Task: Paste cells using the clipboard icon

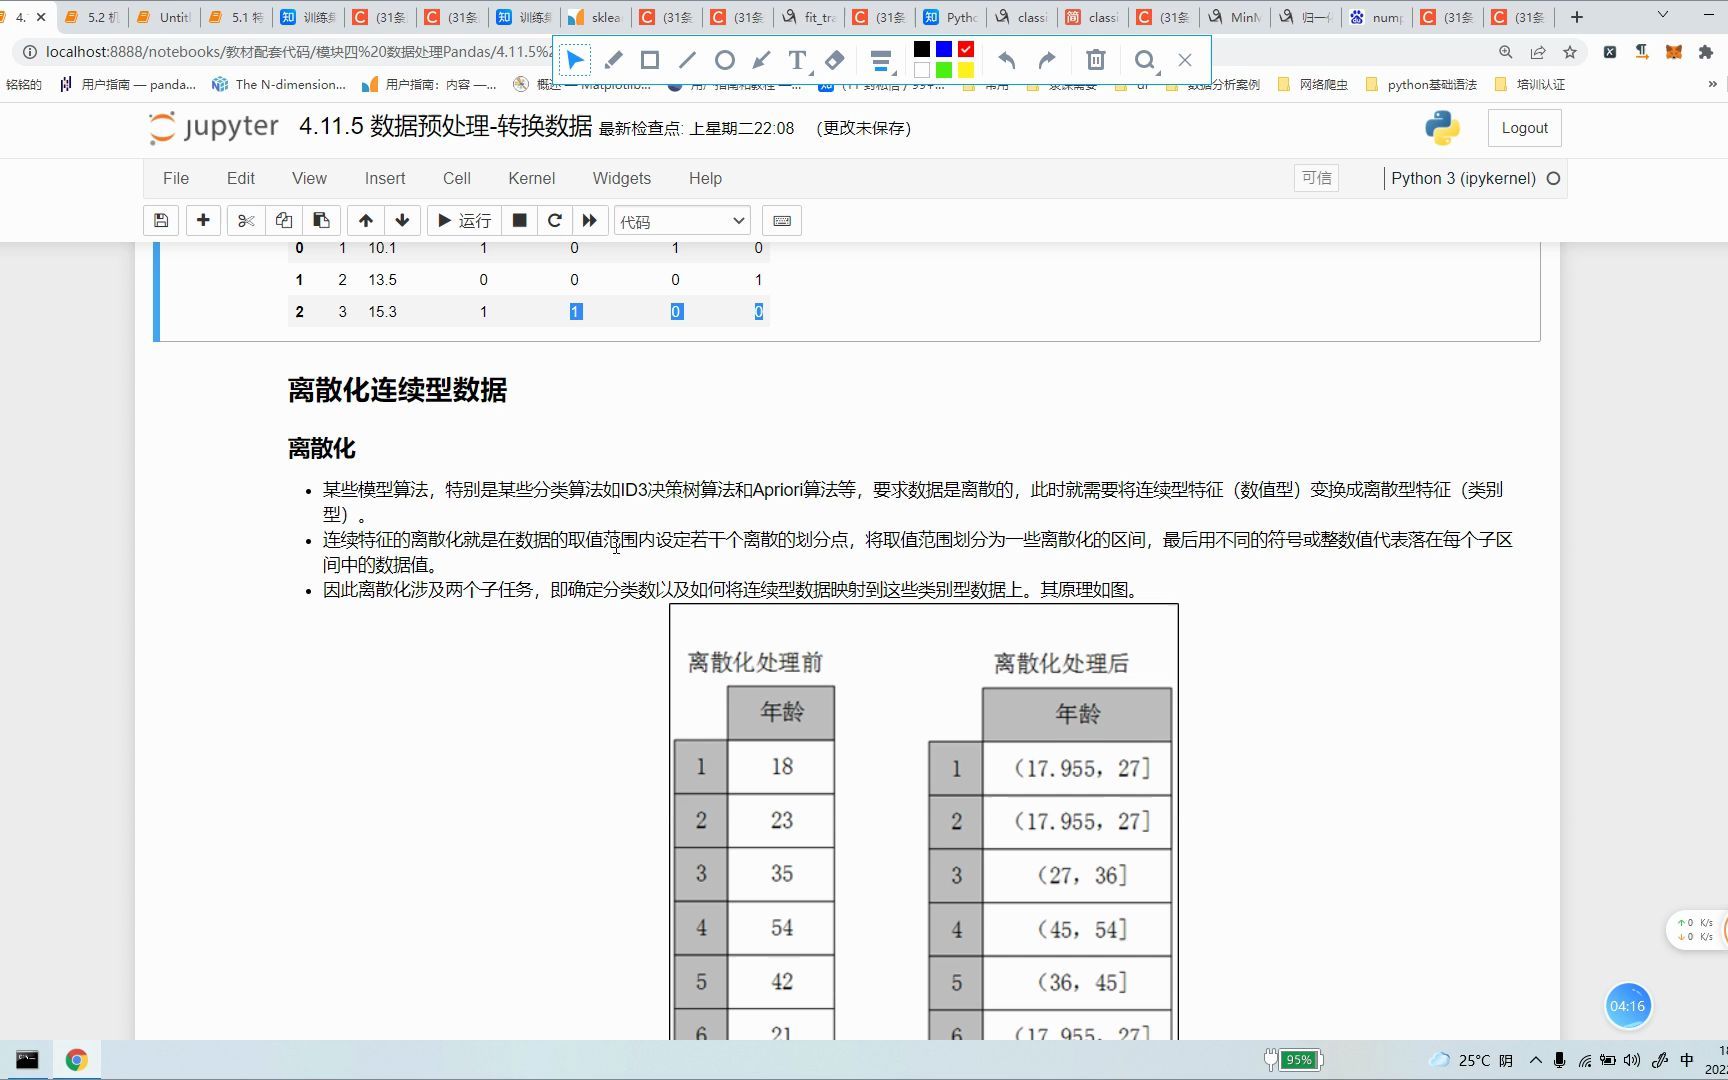Action: 321,220
